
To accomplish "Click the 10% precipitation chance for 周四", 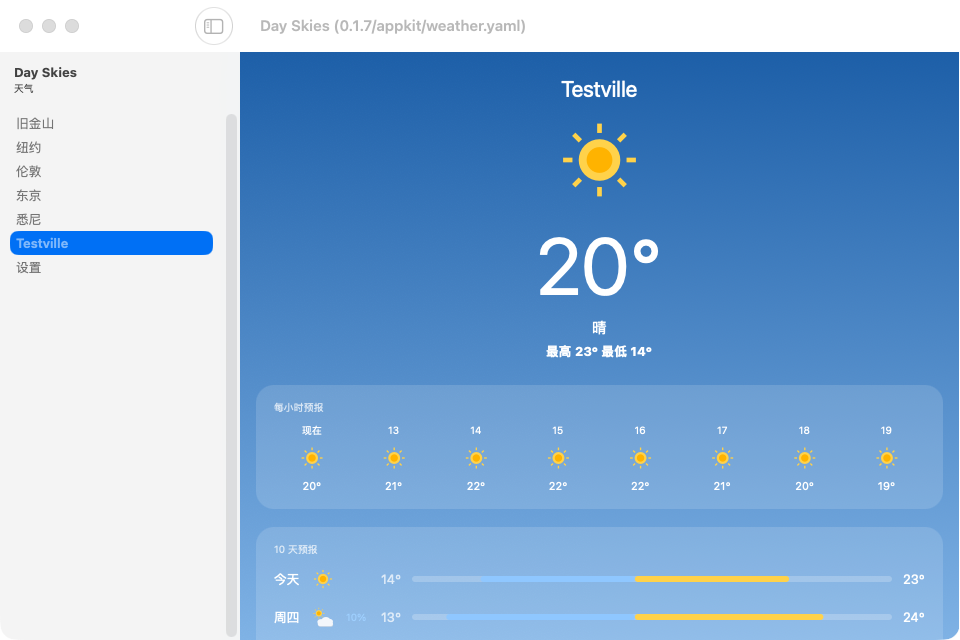I will (x=356, y=617).
